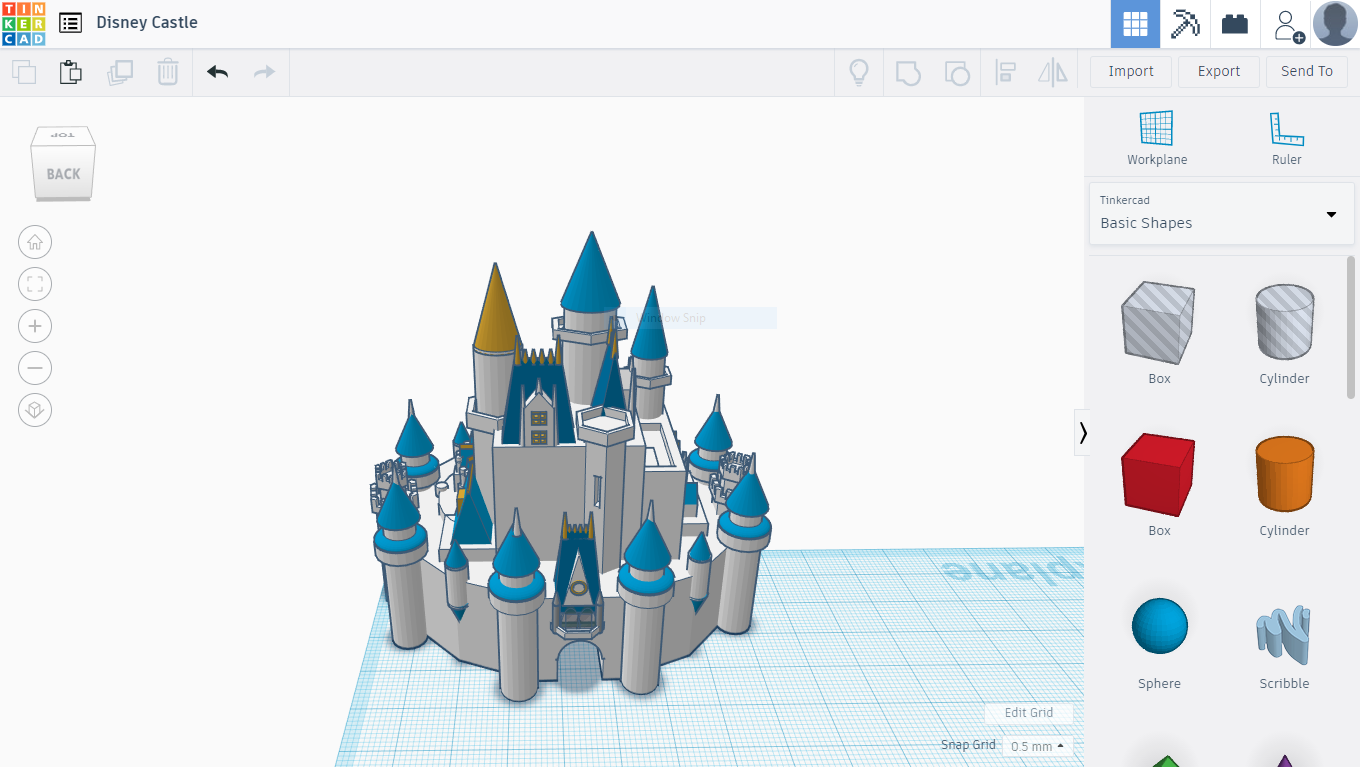Click the shapes panel scrollbar
The height and width of the screenshot is (767, 1360).
tap(1352, 327)
